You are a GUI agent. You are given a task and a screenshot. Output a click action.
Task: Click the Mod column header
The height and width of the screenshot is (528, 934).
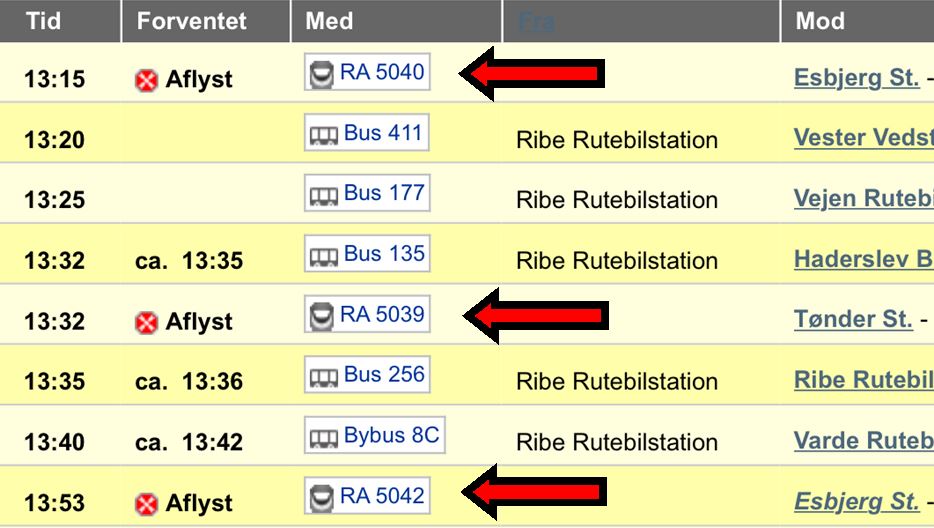(x=820, y=21)
